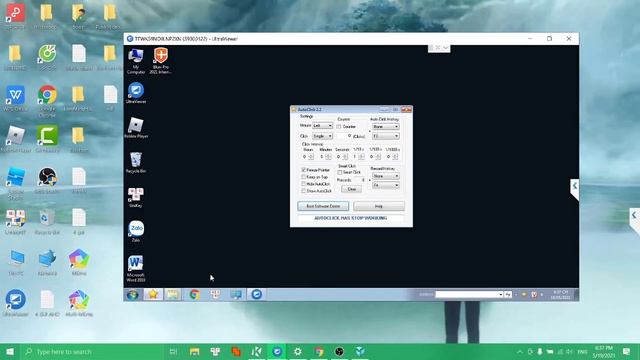The height and width of the screenshot is (360, 640).
Task: Toggle the Show AutoClick checkbox
Action: point(304,191)
